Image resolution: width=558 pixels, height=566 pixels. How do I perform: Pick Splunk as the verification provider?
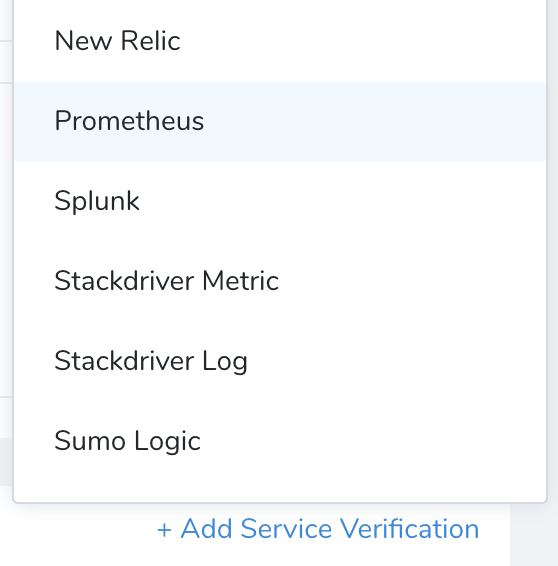click(280, 202)
